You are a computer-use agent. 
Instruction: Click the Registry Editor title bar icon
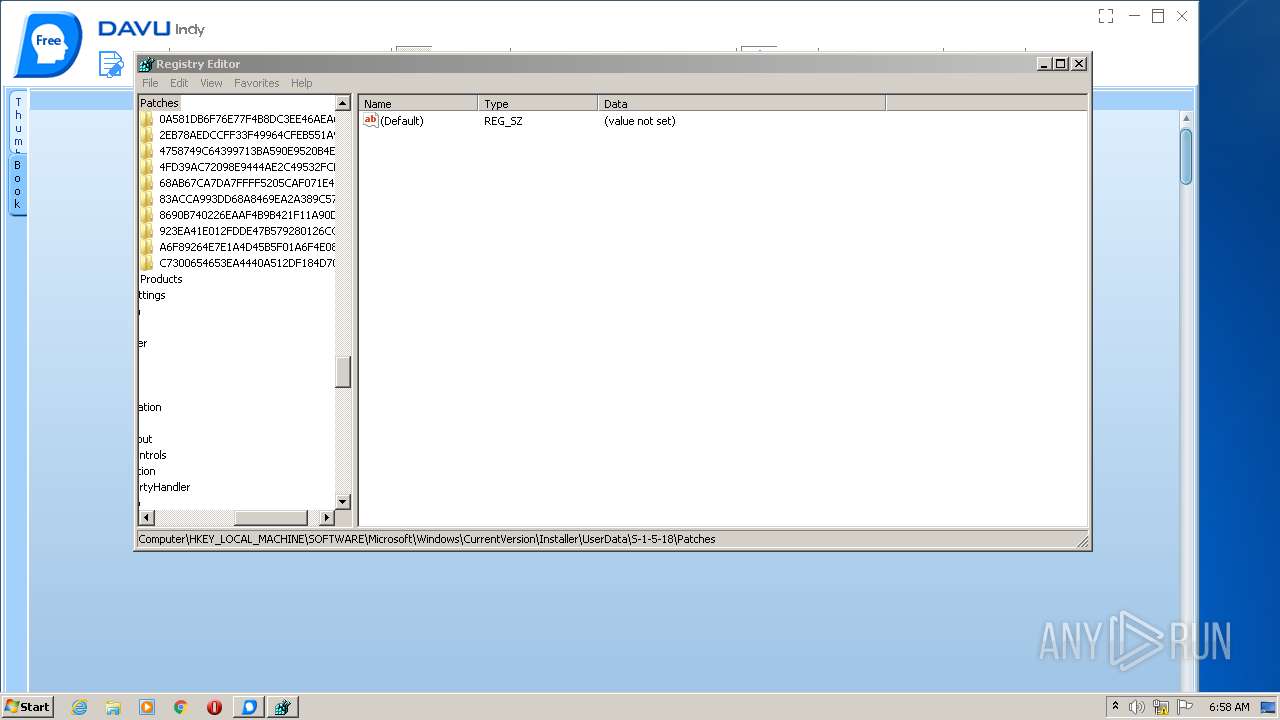(146, 64)
